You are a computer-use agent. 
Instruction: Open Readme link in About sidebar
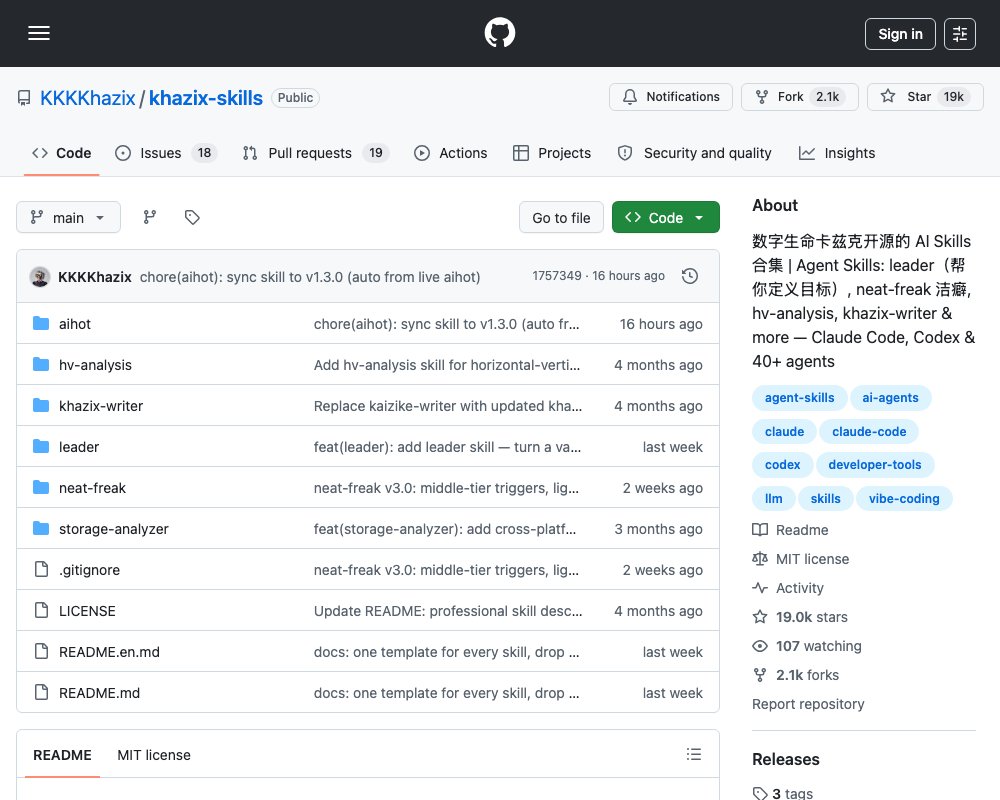(790, 530)
